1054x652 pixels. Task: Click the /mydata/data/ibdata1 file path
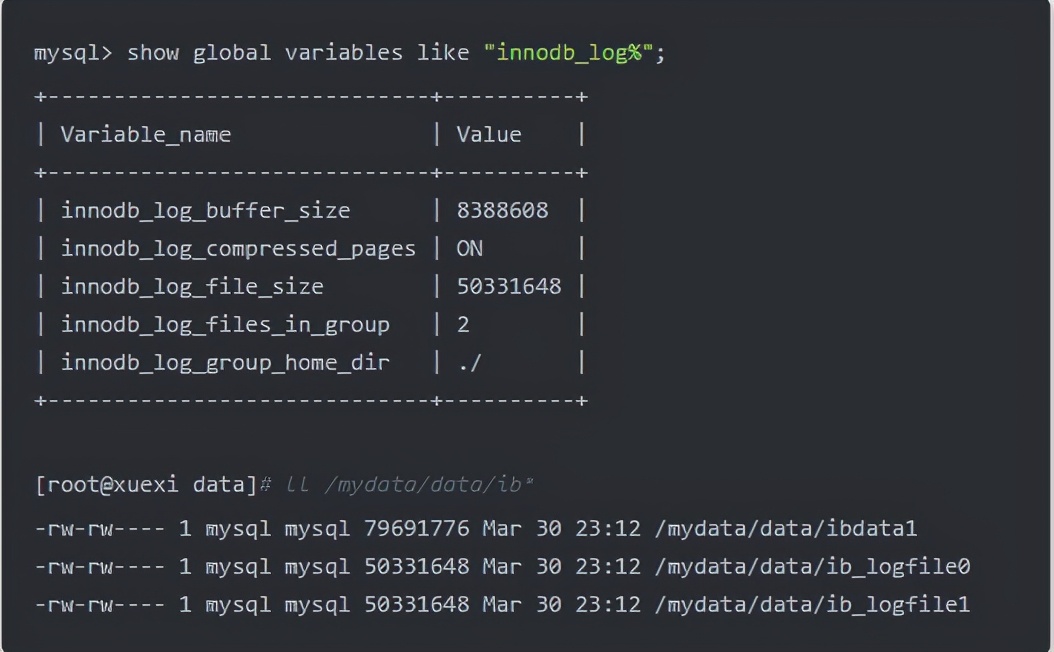click(x=786, y=529)
